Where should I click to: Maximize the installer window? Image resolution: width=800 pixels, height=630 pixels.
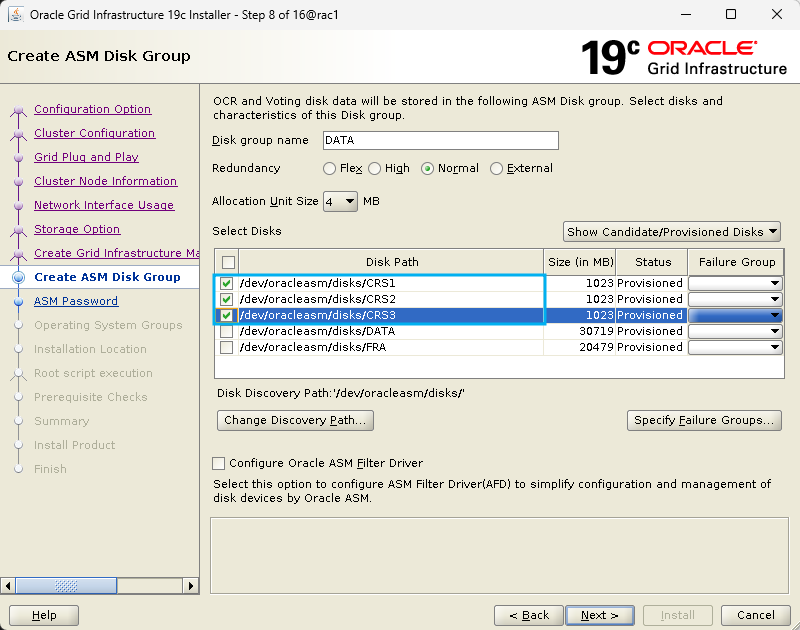tap(731, 14)
